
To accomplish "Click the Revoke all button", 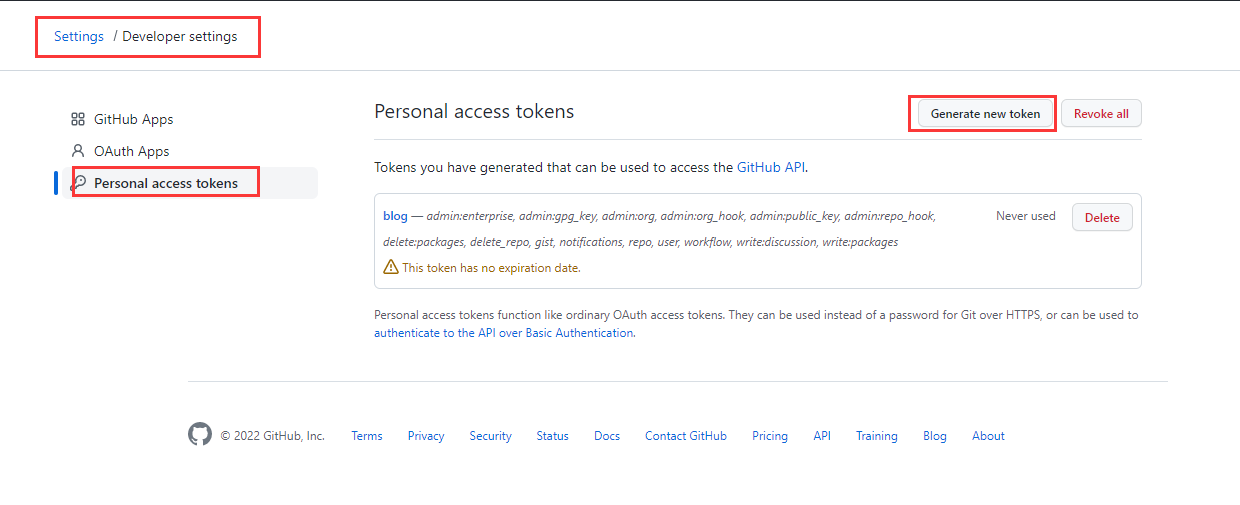I will [1101, 114].
